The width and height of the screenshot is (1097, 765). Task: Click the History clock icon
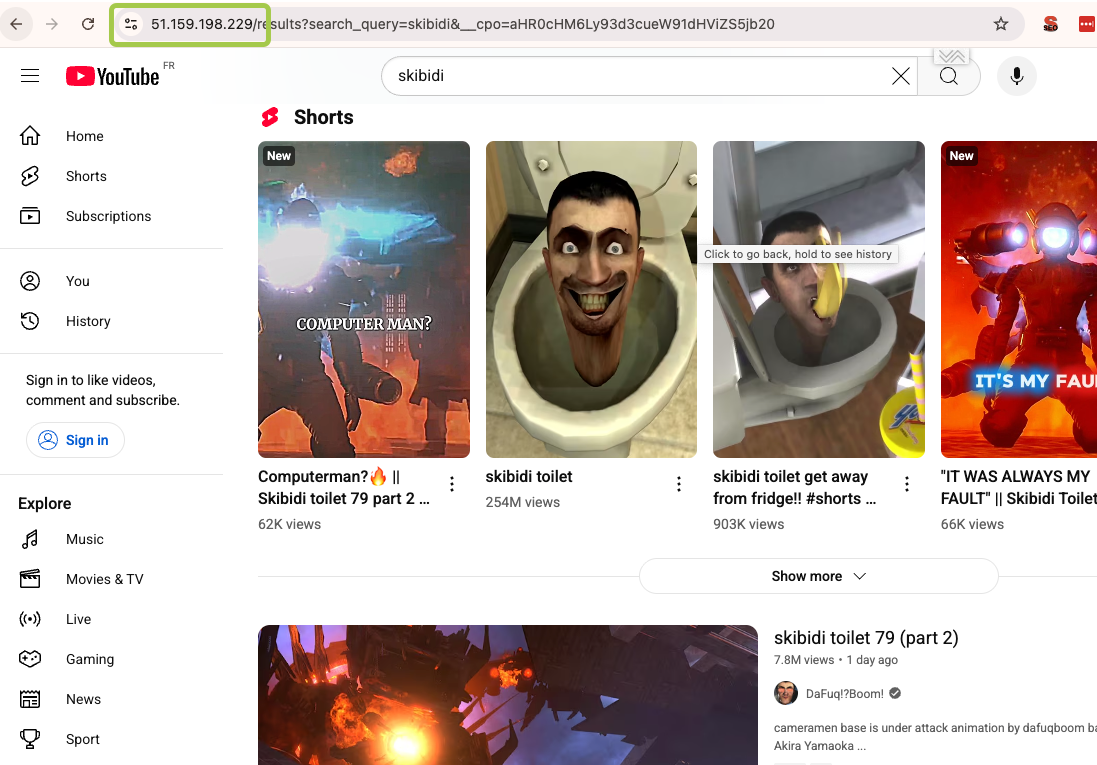30,321
